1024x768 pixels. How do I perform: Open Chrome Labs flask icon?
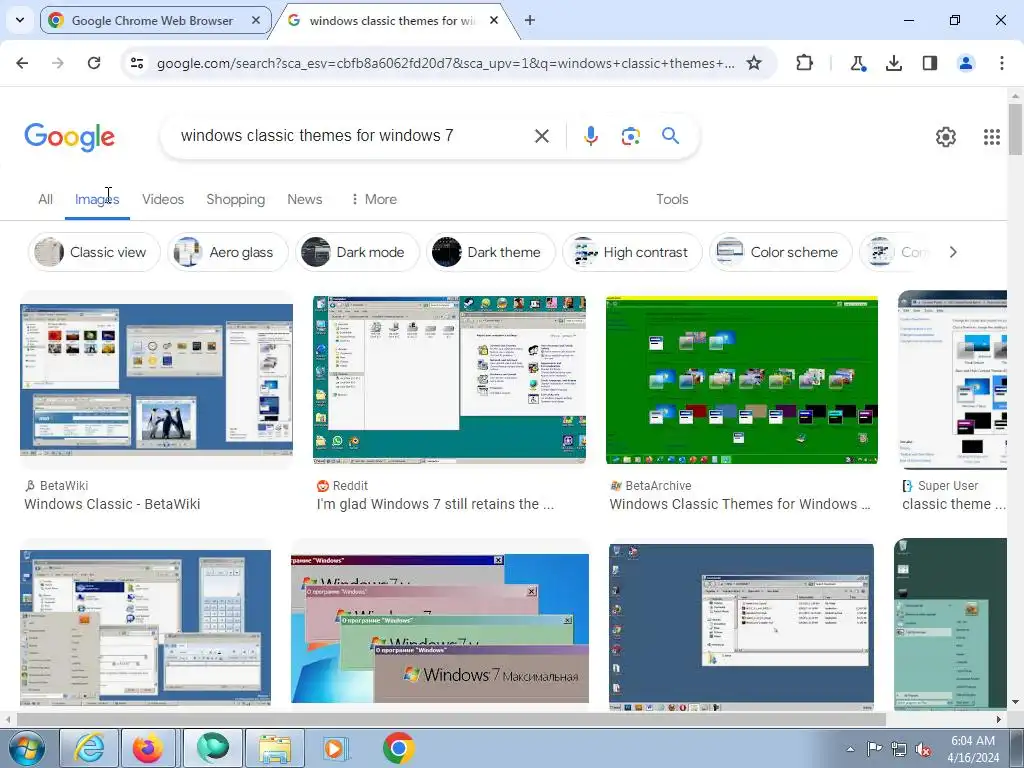[857, 63]
